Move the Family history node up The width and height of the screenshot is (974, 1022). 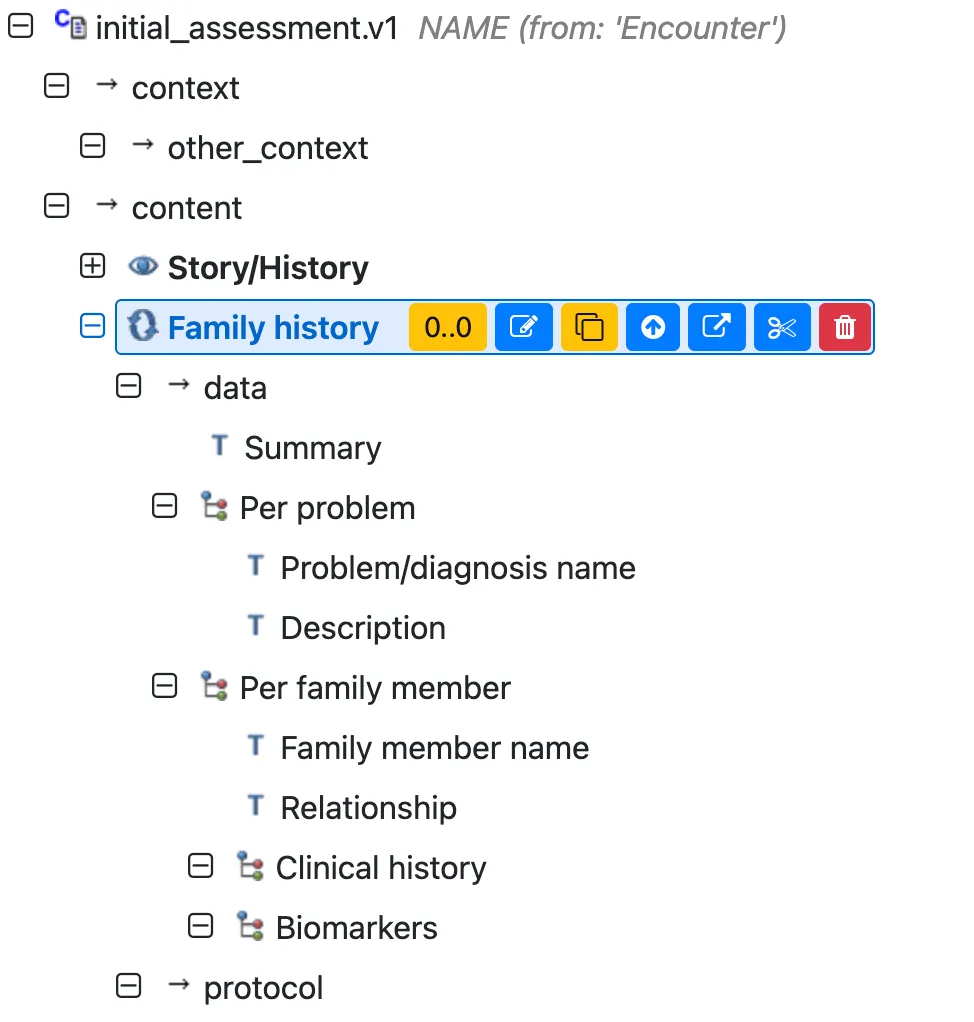(652, 326)
